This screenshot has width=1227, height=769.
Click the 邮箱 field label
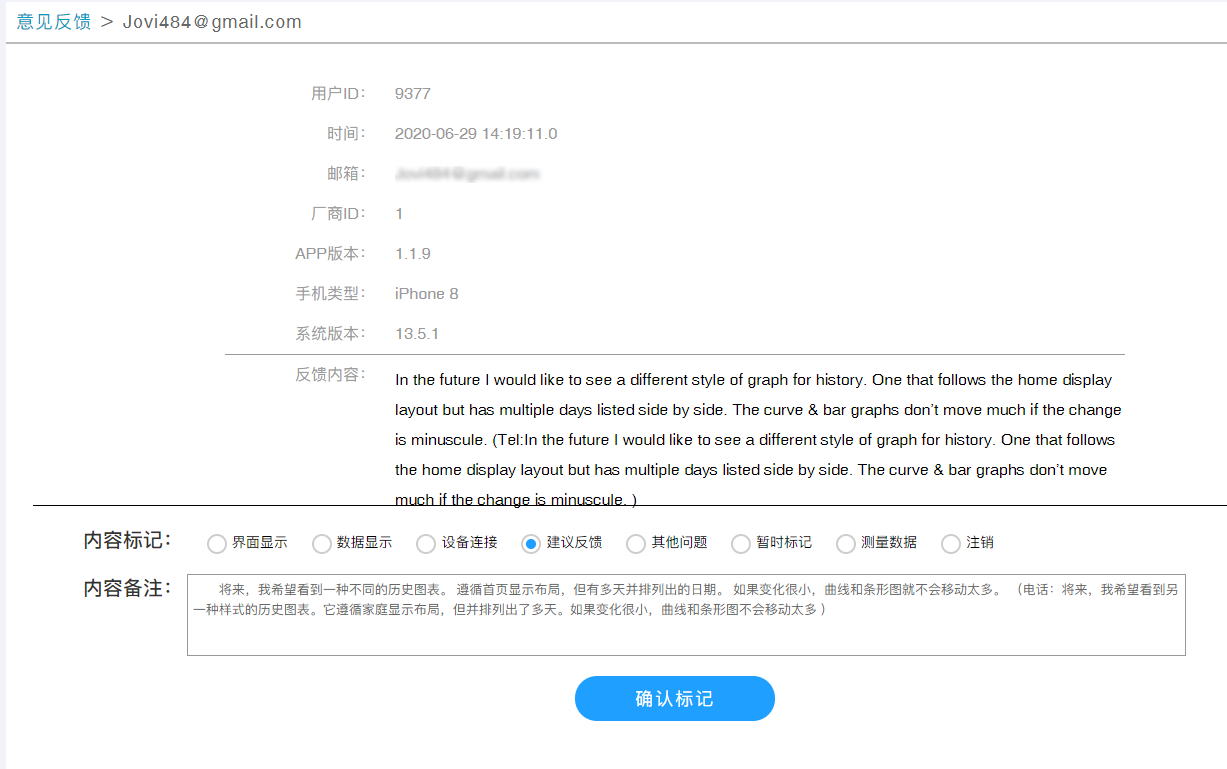(x=346, y=173)
